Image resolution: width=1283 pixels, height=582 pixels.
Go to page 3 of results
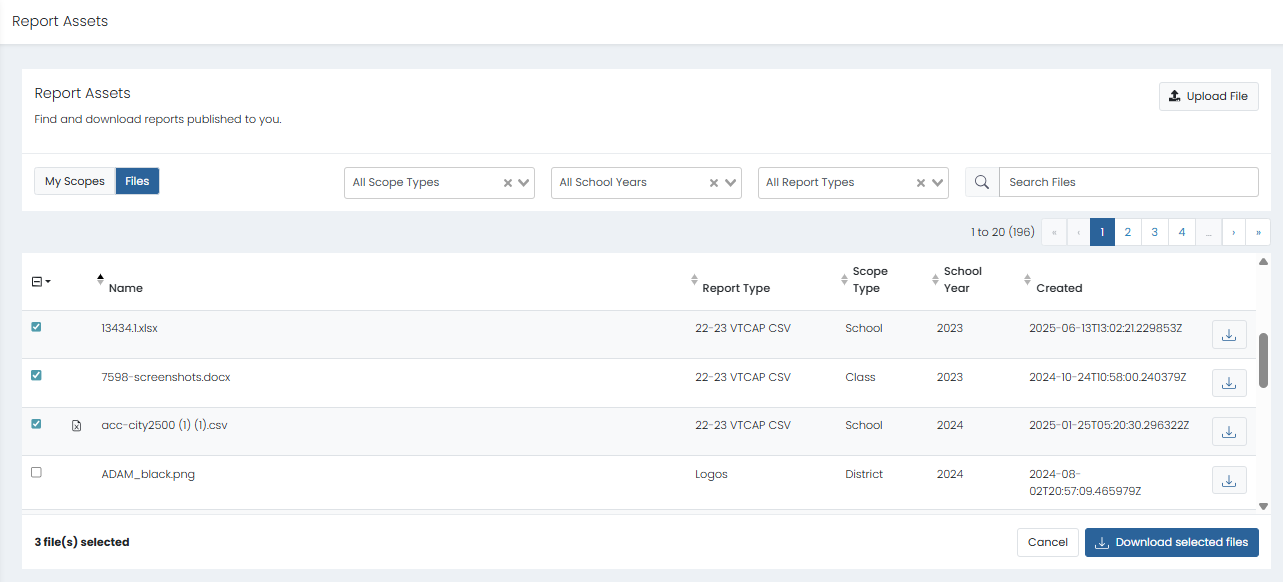[x=1154, y=232]
